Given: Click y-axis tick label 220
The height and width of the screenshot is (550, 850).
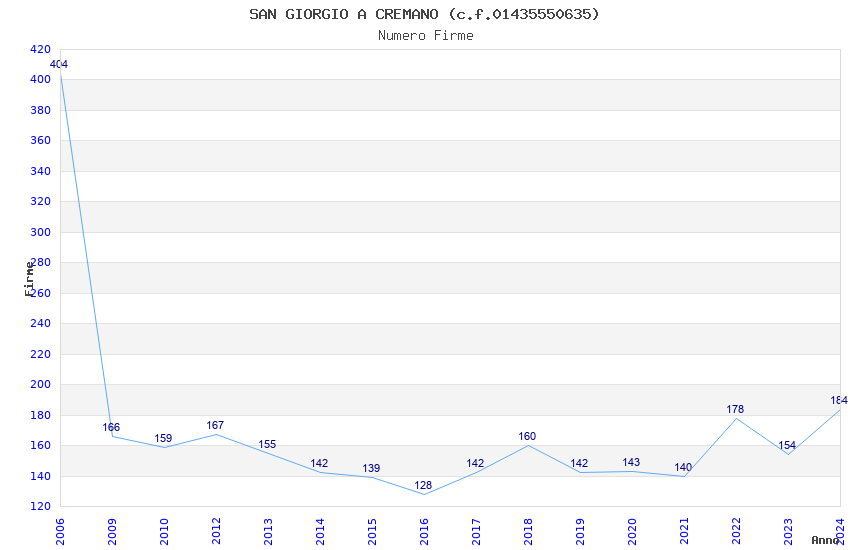Looking at the screenshot, I should 40,354.
